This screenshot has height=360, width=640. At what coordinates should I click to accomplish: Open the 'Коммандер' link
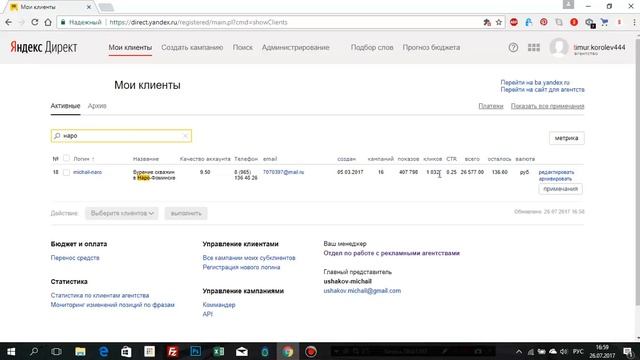(x=219, y=305)
